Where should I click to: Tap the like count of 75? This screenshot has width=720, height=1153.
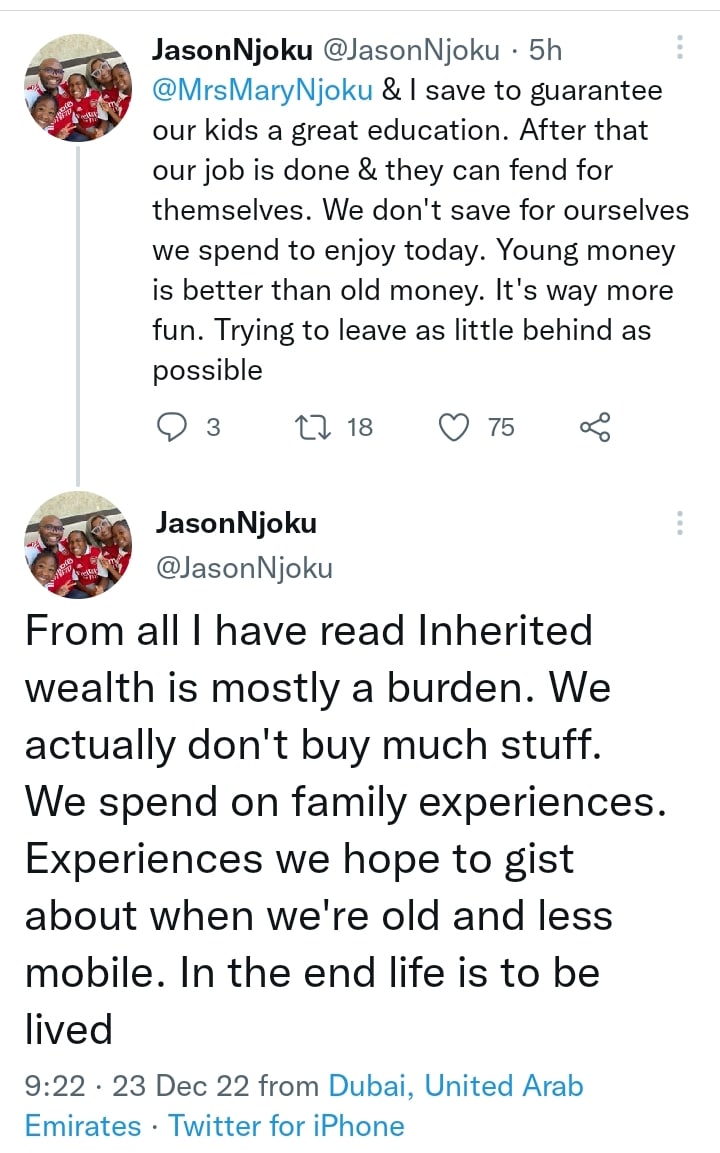(500, 428)
